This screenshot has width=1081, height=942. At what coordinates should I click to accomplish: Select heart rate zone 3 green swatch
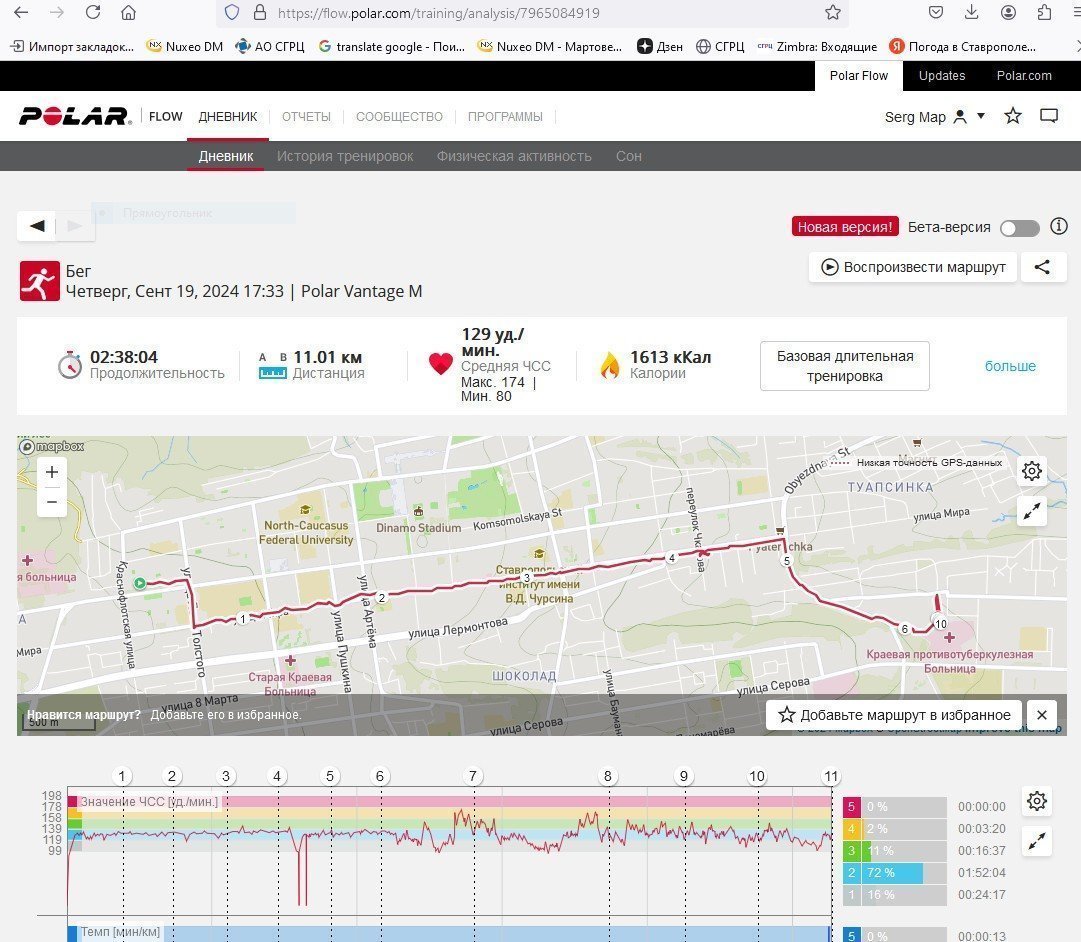click(851, 851)
